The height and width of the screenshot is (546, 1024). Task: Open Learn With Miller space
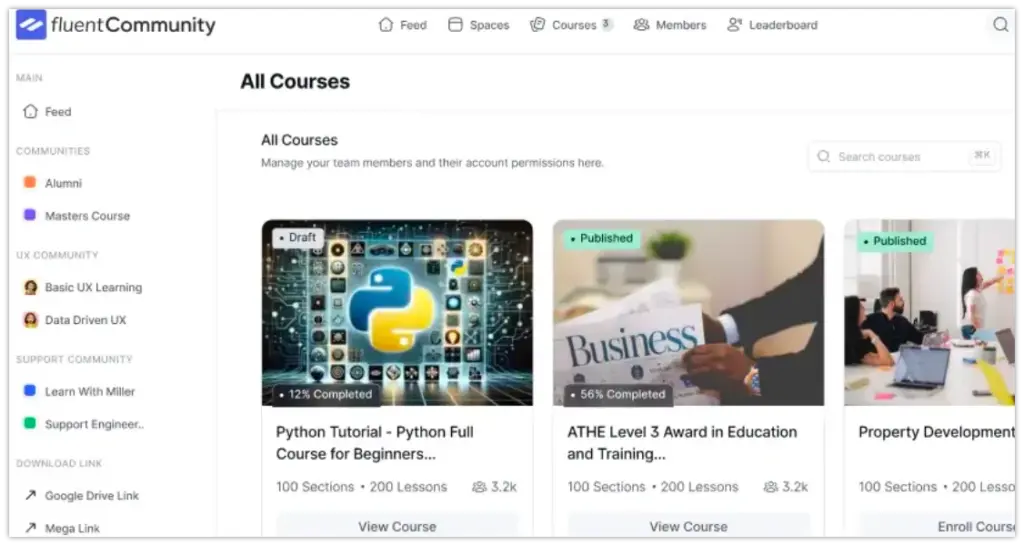tap(80, 391)
